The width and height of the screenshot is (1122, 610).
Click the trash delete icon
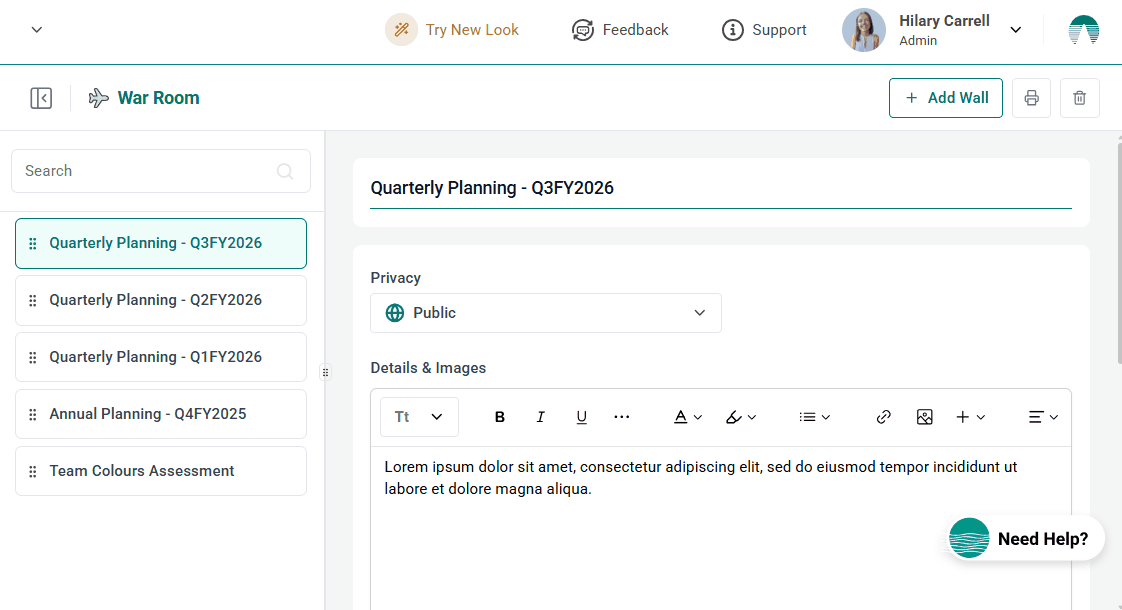coord(1079,98)
